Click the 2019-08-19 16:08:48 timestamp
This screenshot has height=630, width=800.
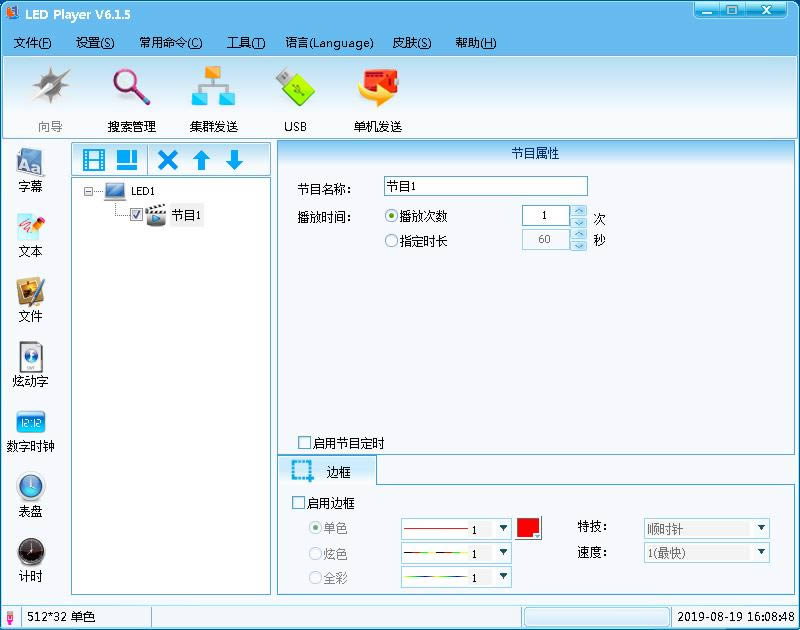pyautogui.click(x=735, y=617)
